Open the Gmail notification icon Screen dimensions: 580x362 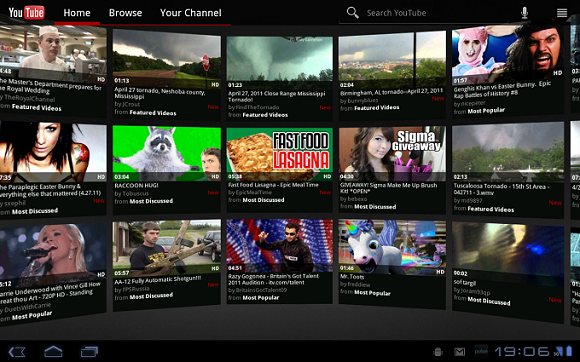[460, 352]
